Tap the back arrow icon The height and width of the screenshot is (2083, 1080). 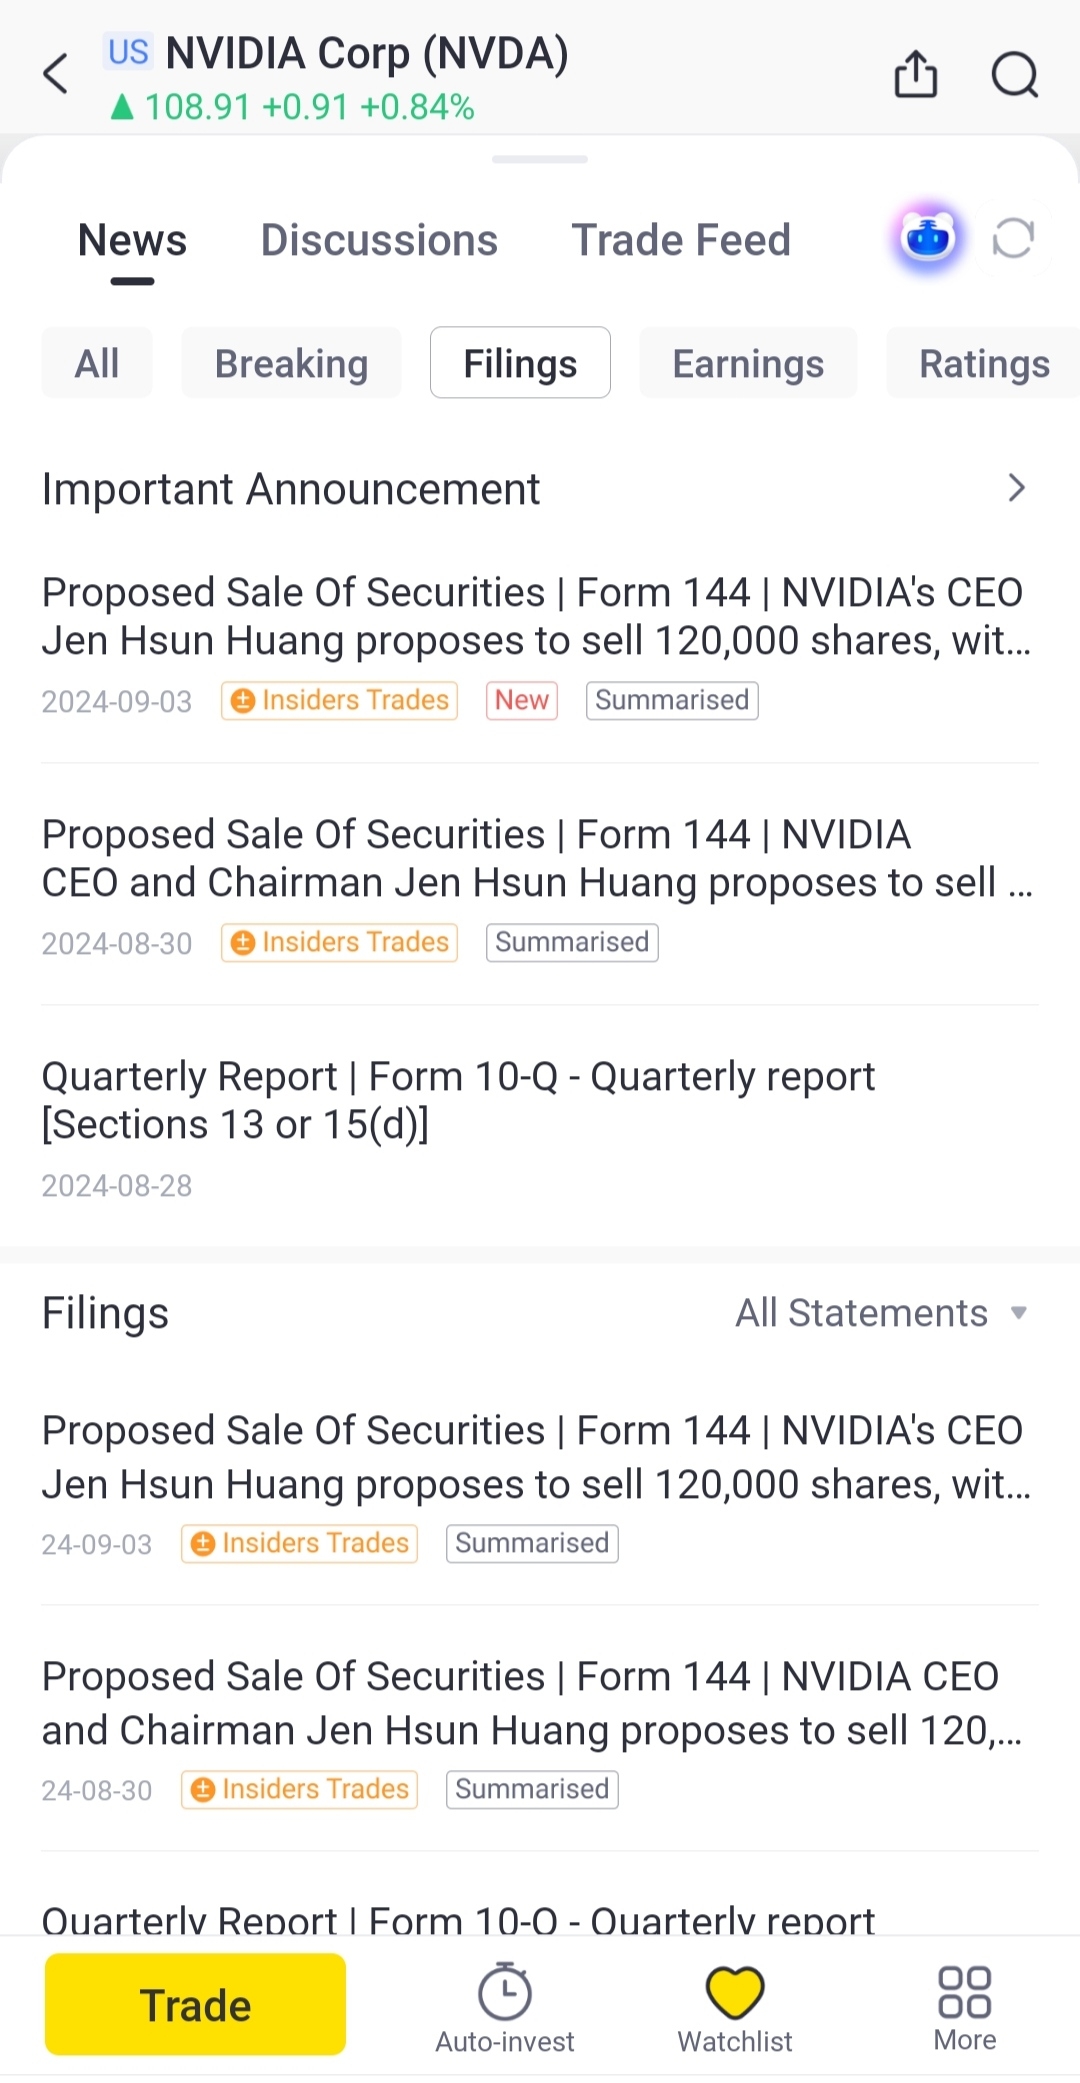pos(56,74)
